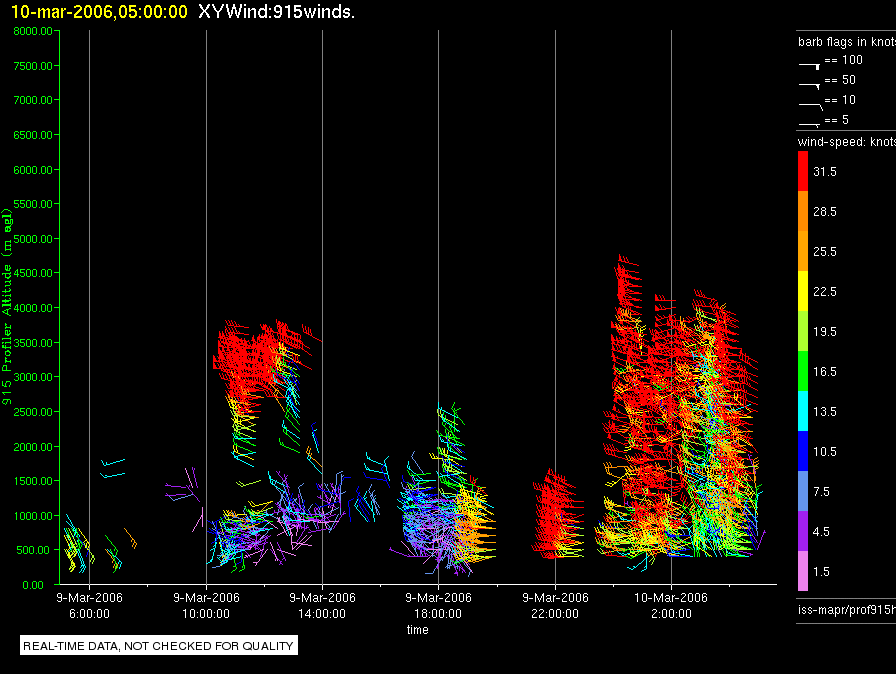Click the iss-mapr/prof915h source label
This screenshot has height=674, width=896.
coord(847,609)
